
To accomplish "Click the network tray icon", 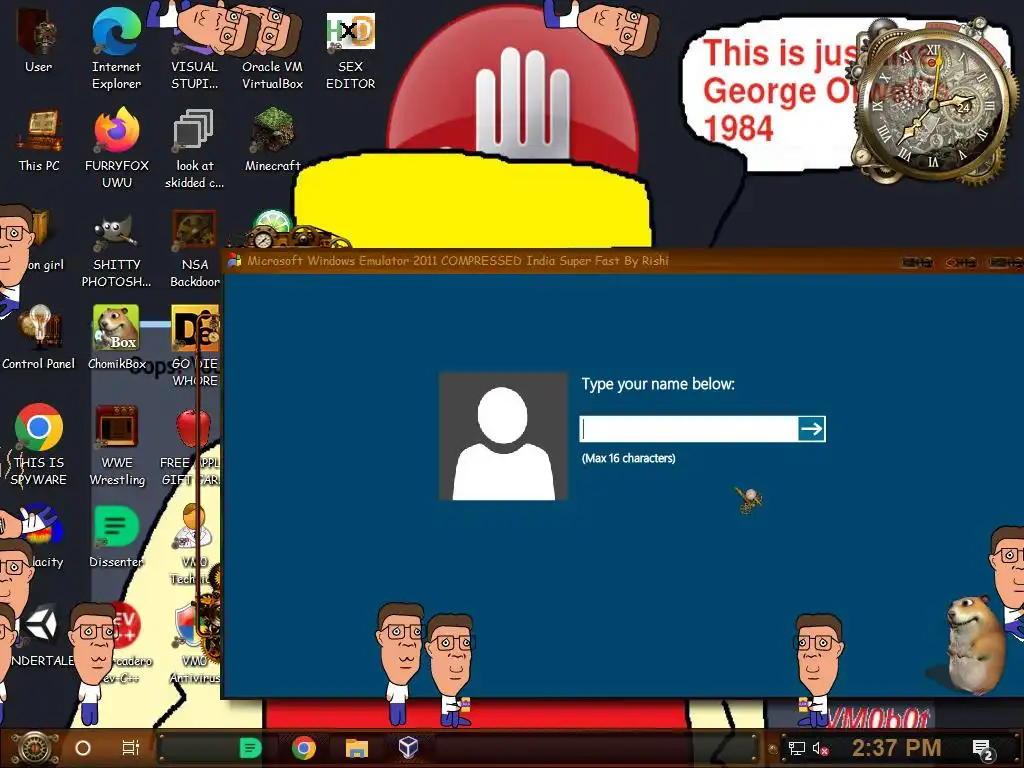I will [796, 748].
